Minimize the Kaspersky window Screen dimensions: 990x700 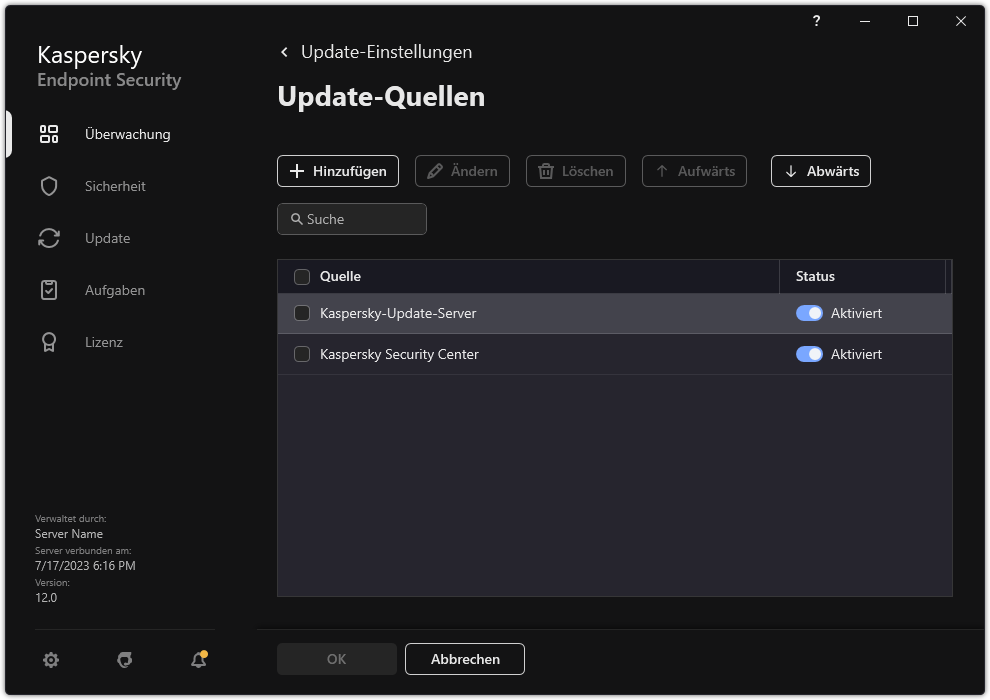(x=865, y=21)
